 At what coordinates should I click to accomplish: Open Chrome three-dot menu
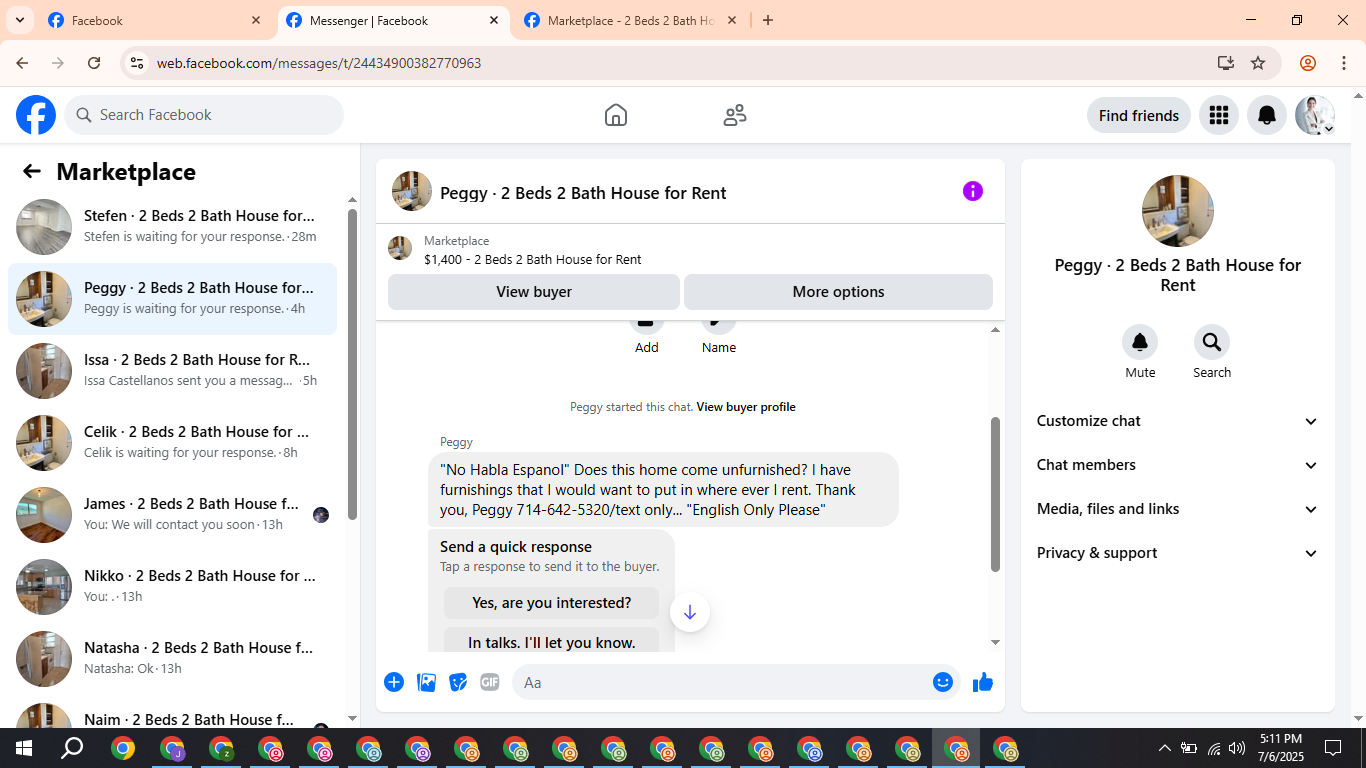pyautogui.click(x=1343, y=63)
